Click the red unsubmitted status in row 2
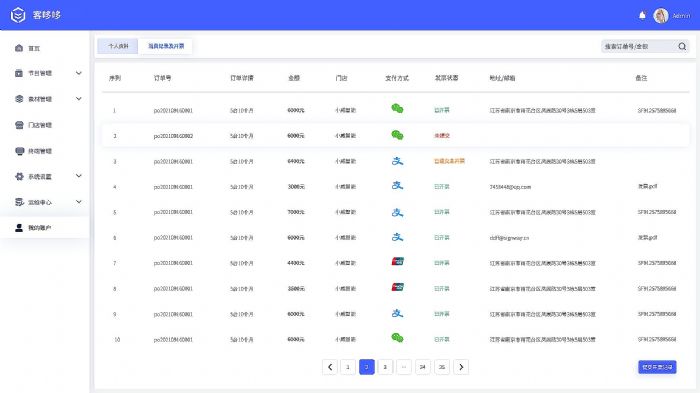This screenshot has width=700, height=393. [442, 136]
